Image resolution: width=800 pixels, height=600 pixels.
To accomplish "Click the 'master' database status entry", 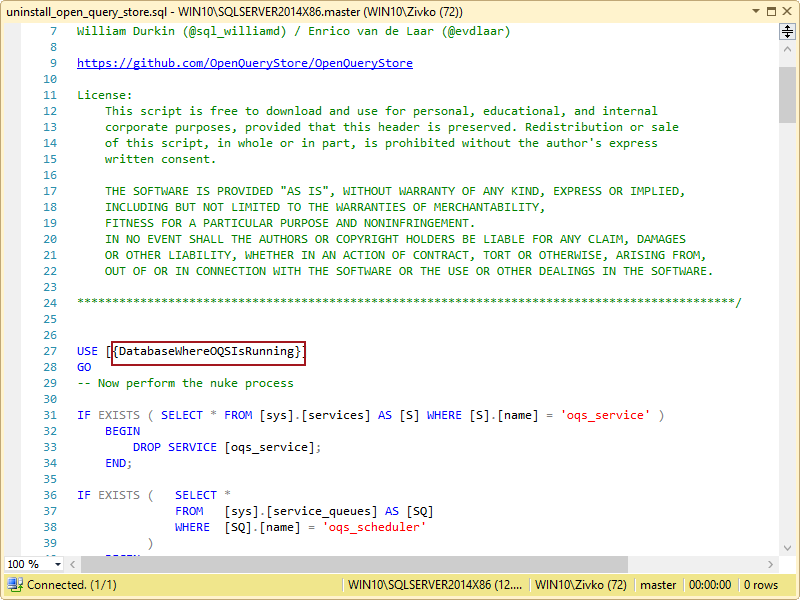I will [658, 585].
